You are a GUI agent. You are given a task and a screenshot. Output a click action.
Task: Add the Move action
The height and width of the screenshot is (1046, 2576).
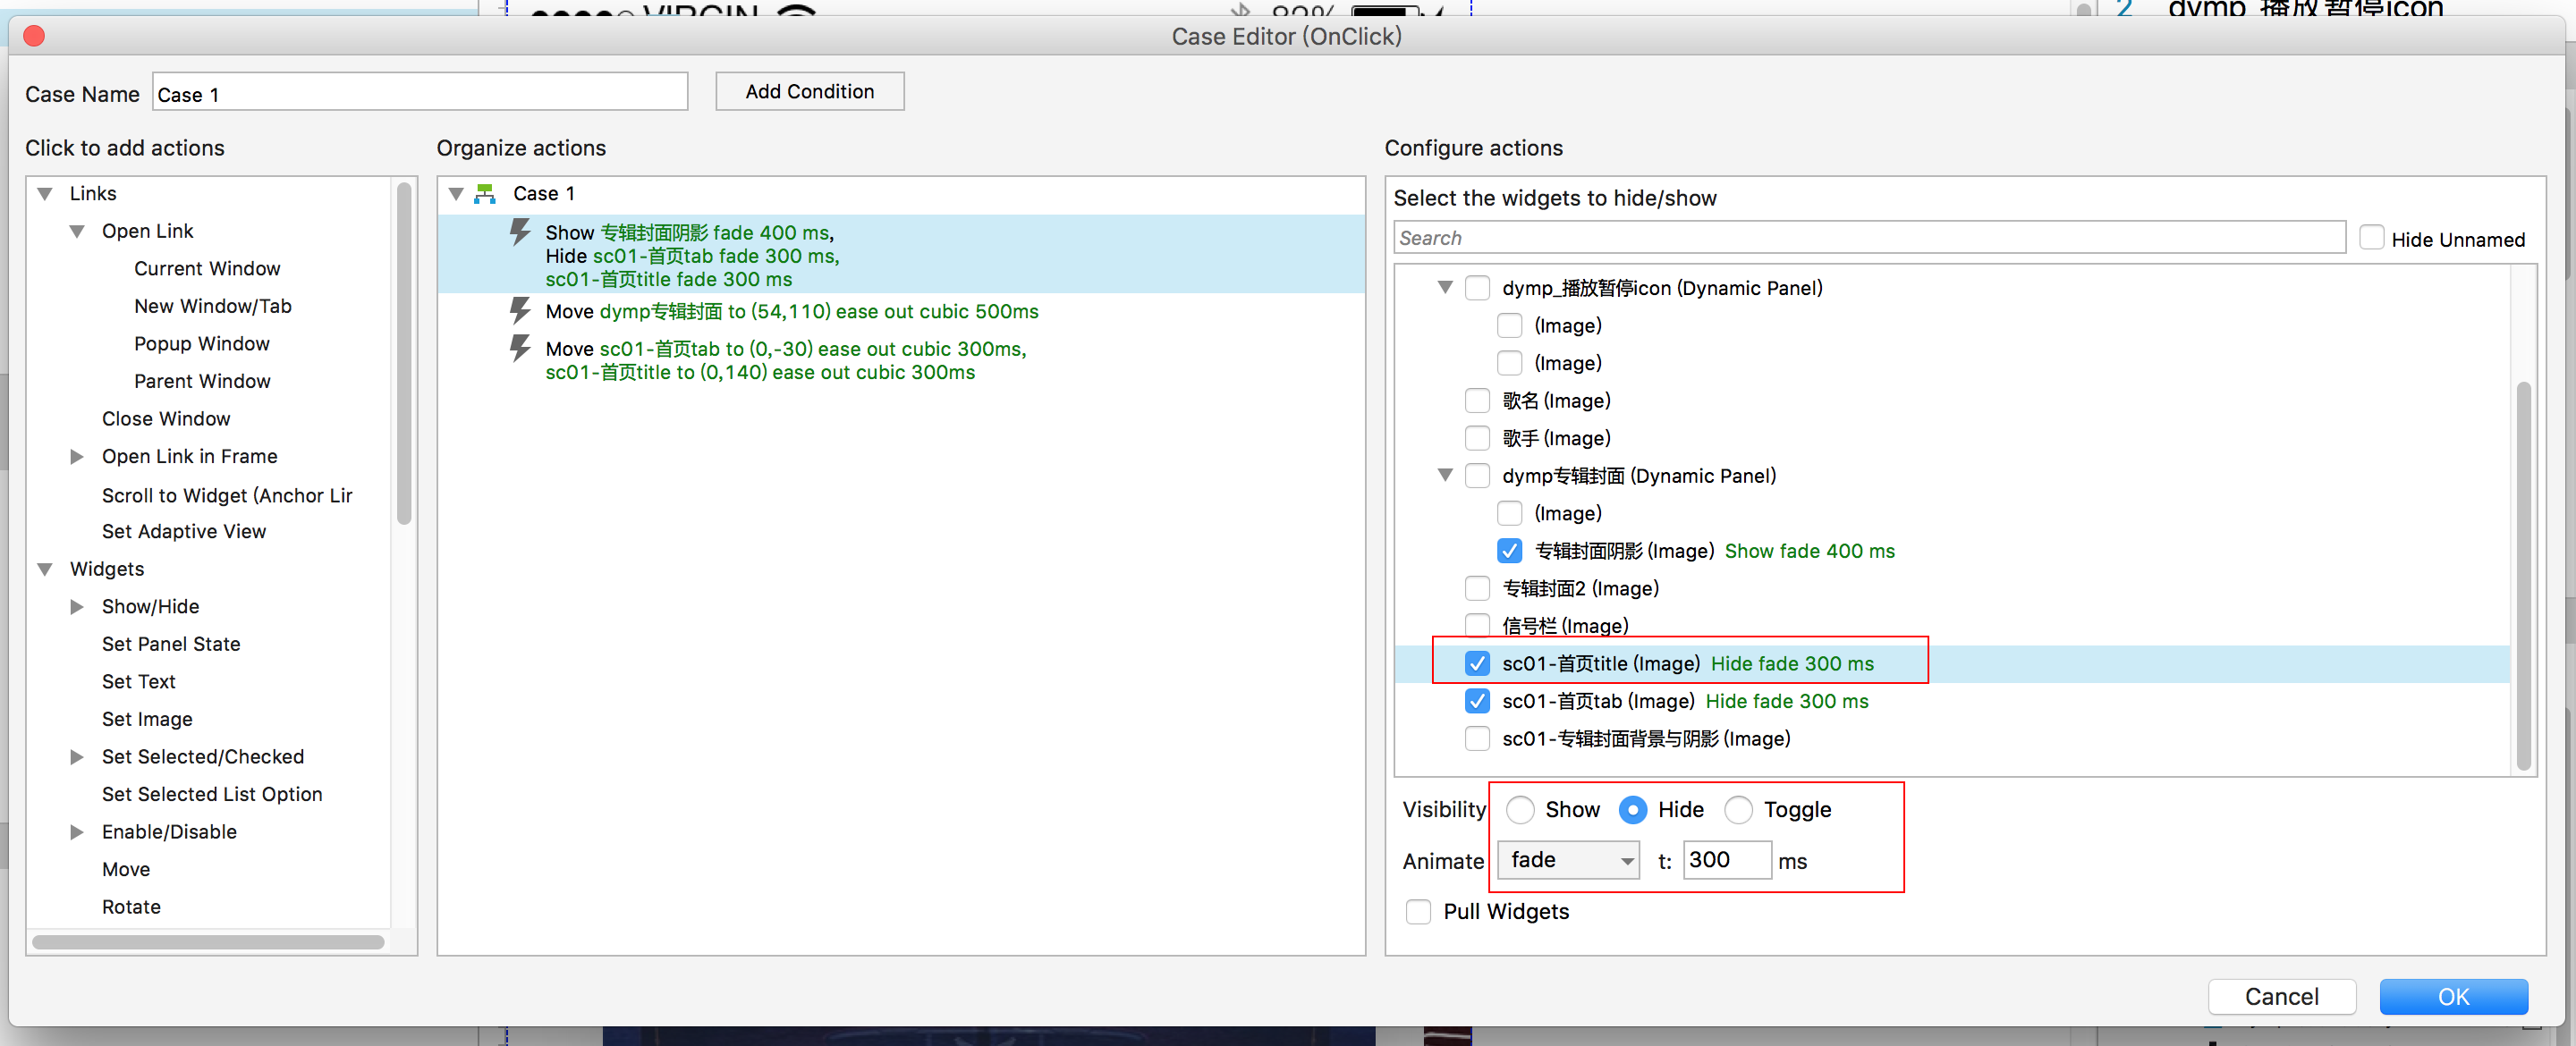[125, 870]
